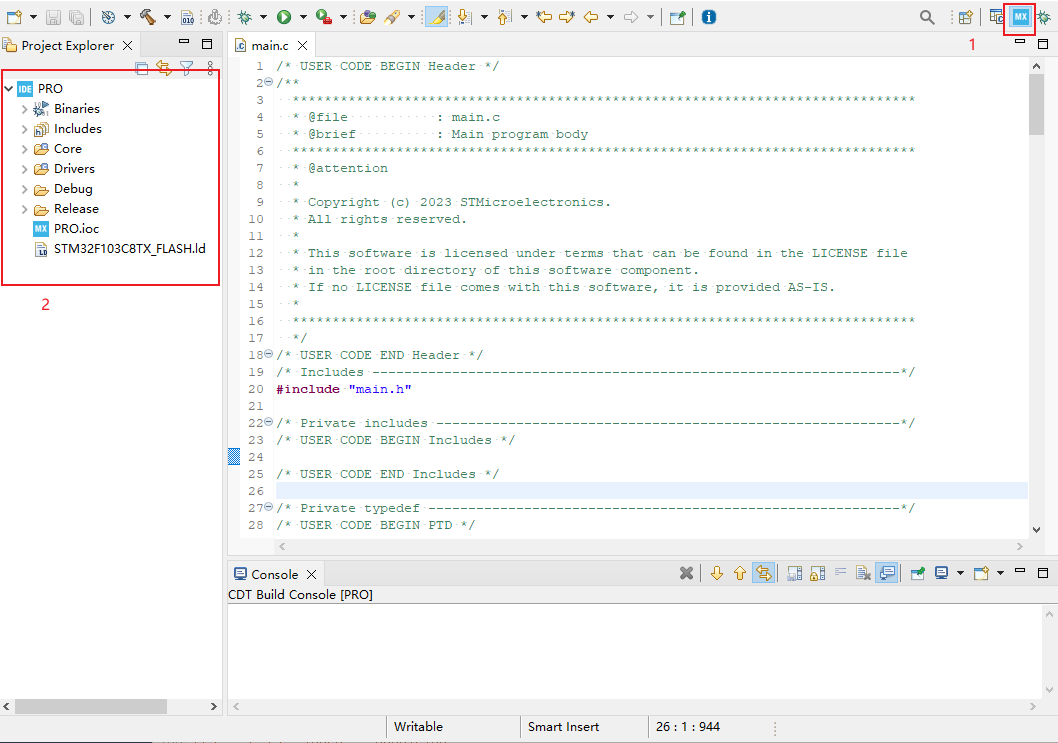This screenshot has width=1058, height=743.
Task: Click the Project Explorer filter funnel icon
Action: (187, 67)
